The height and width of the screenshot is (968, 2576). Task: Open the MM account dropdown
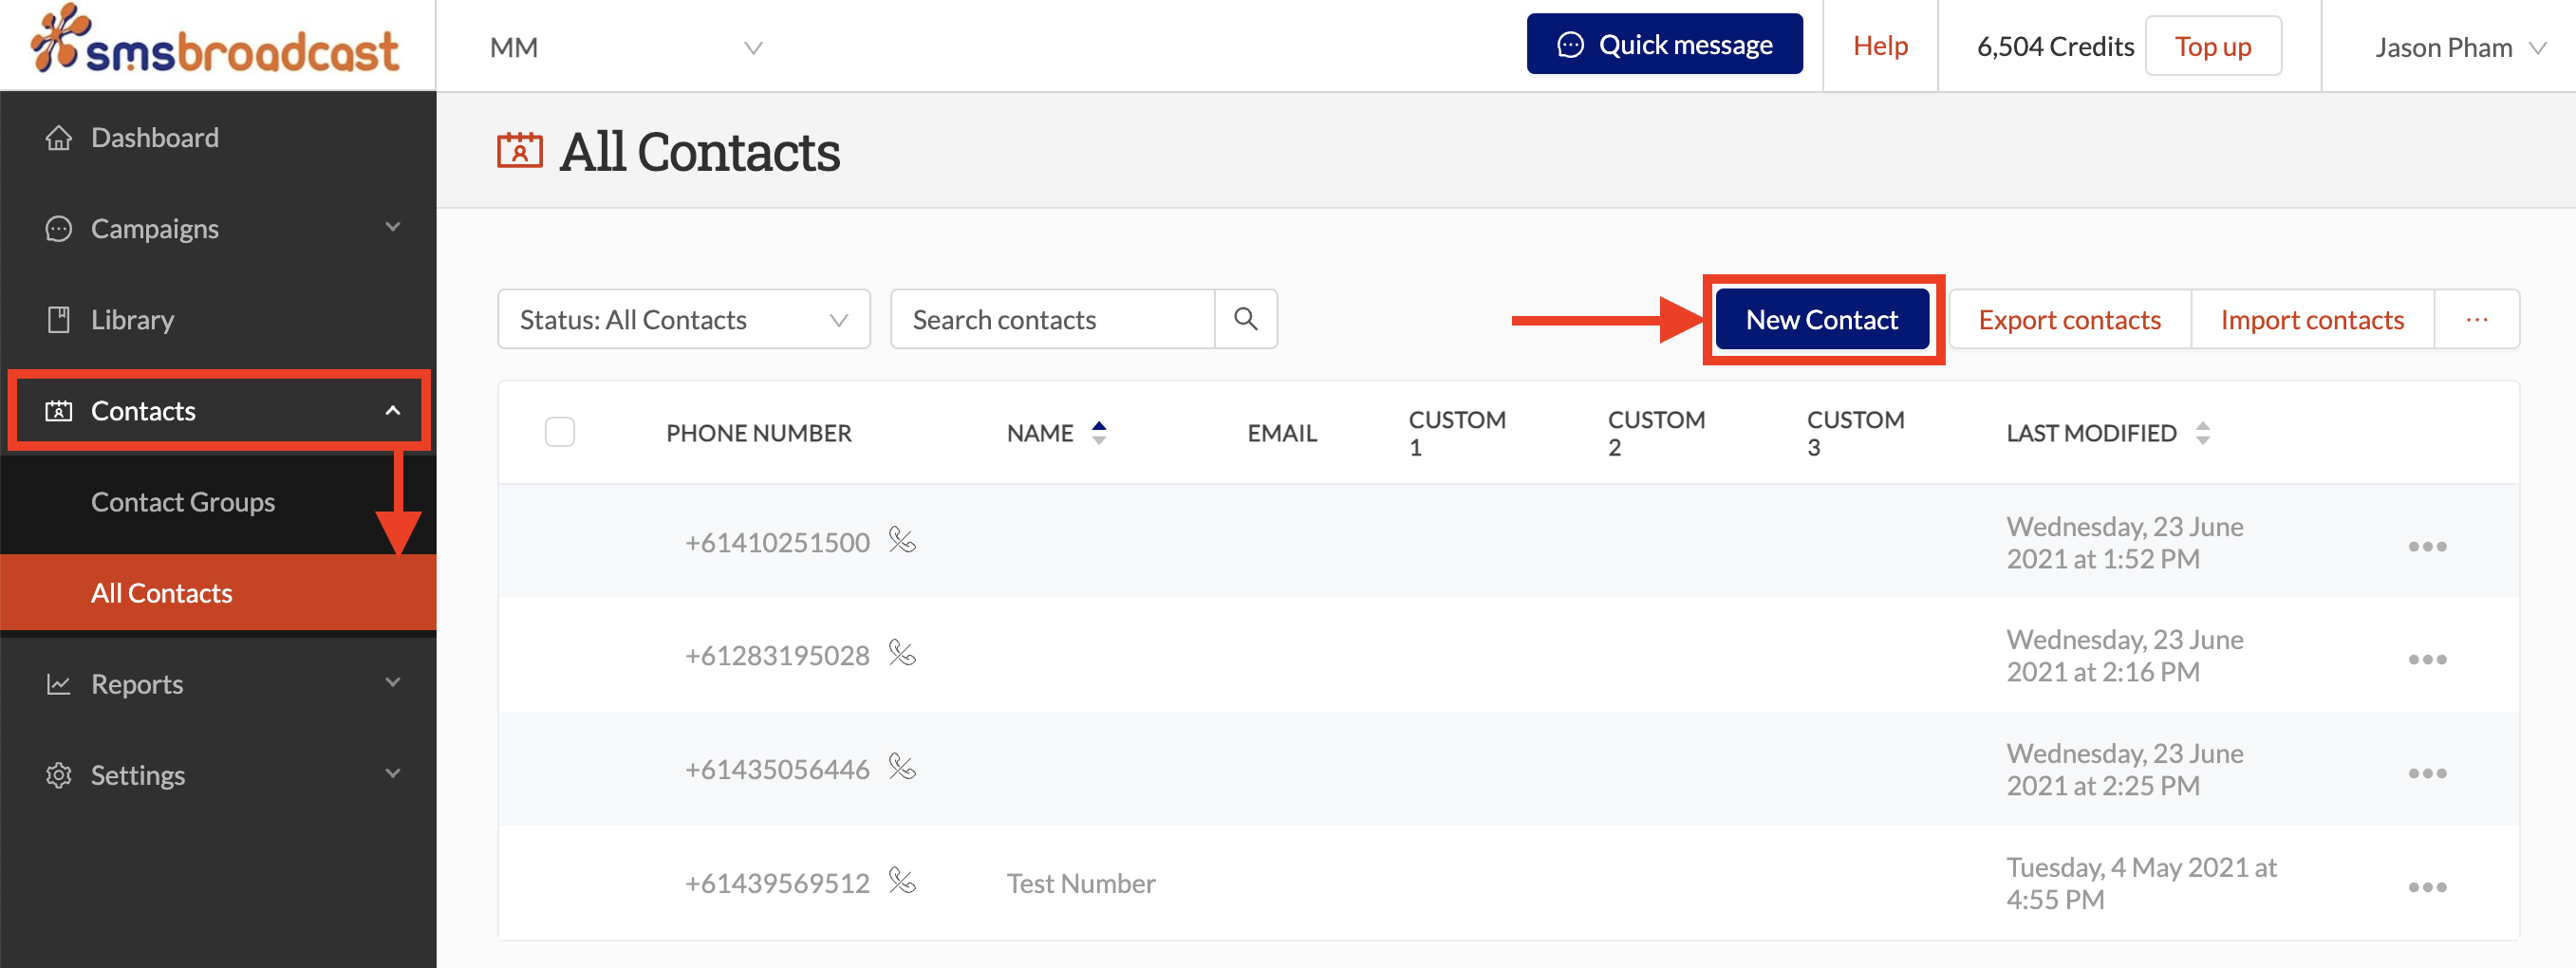coord(626,47)
